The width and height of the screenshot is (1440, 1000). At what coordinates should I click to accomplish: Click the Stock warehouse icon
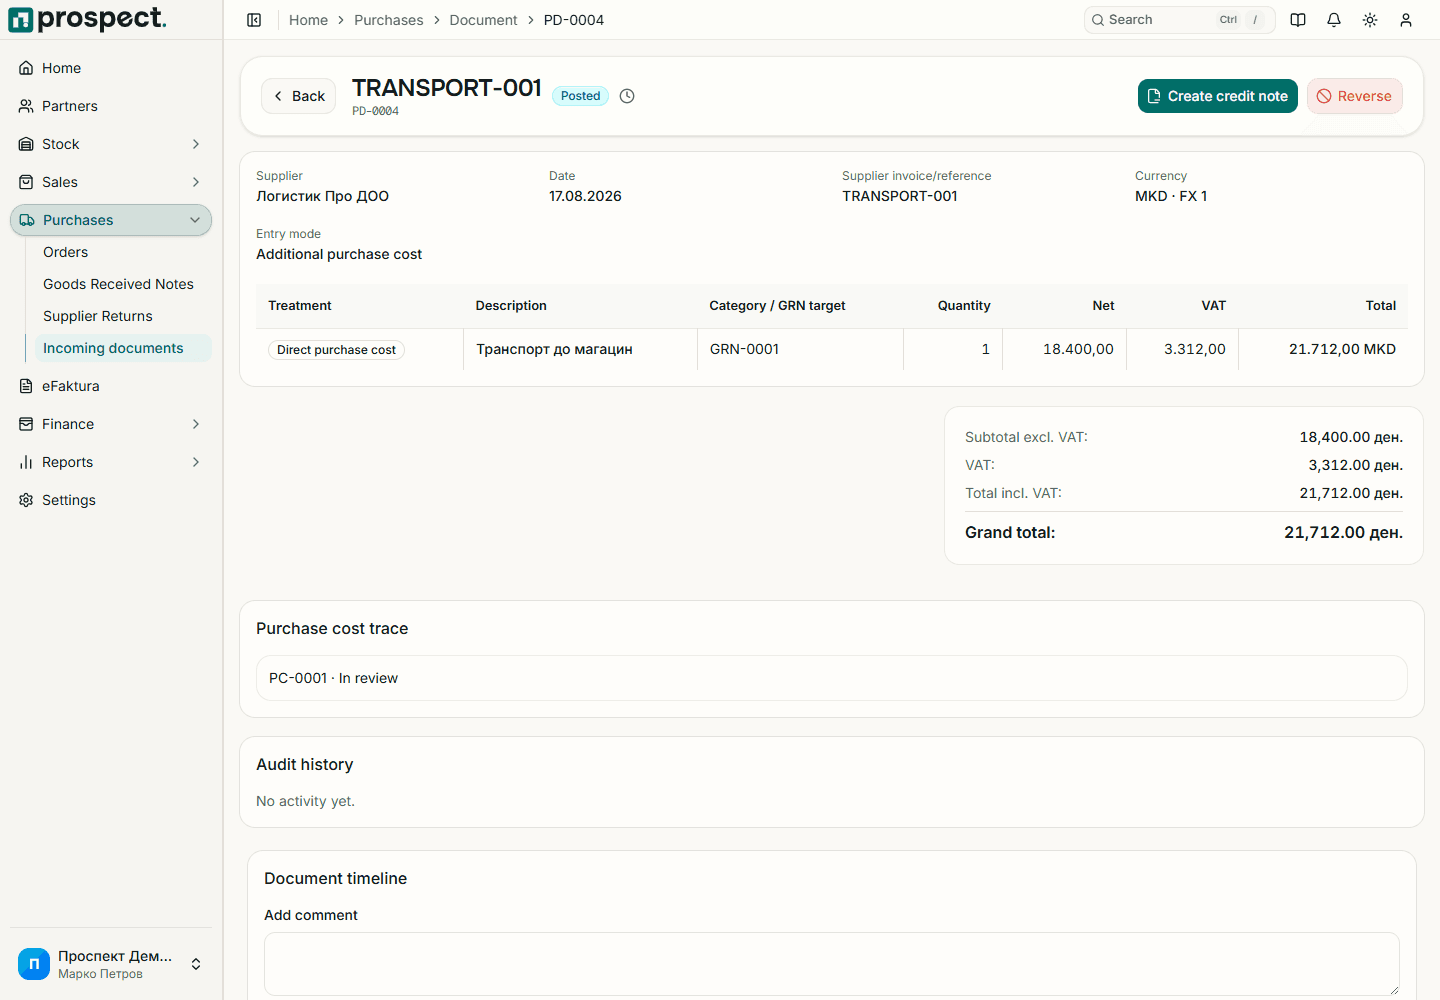coord(26,144)
